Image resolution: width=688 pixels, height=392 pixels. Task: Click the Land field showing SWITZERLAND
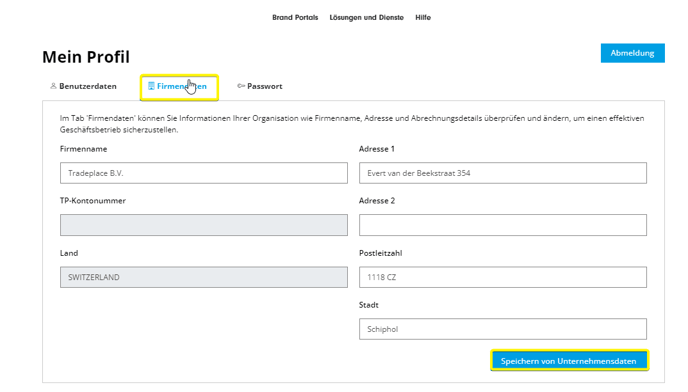(x=204, y=277)
